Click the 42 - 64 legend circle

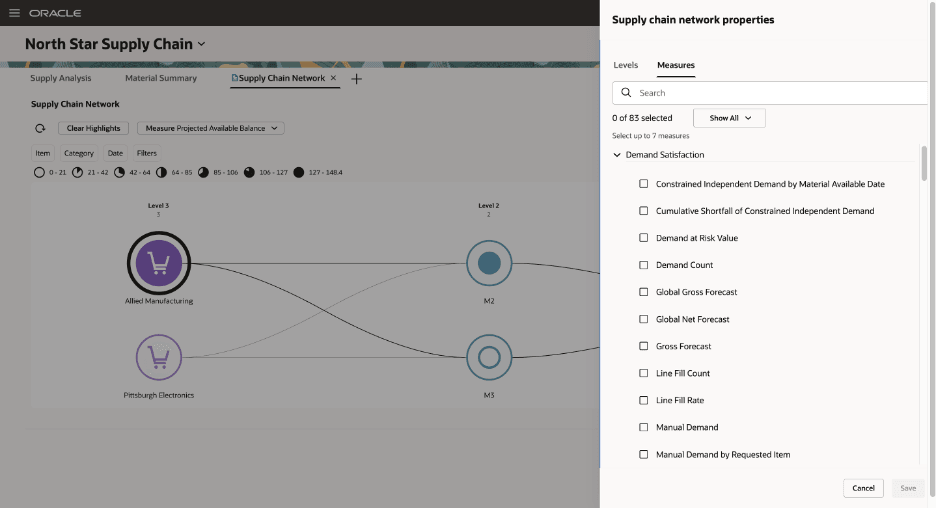119,173
